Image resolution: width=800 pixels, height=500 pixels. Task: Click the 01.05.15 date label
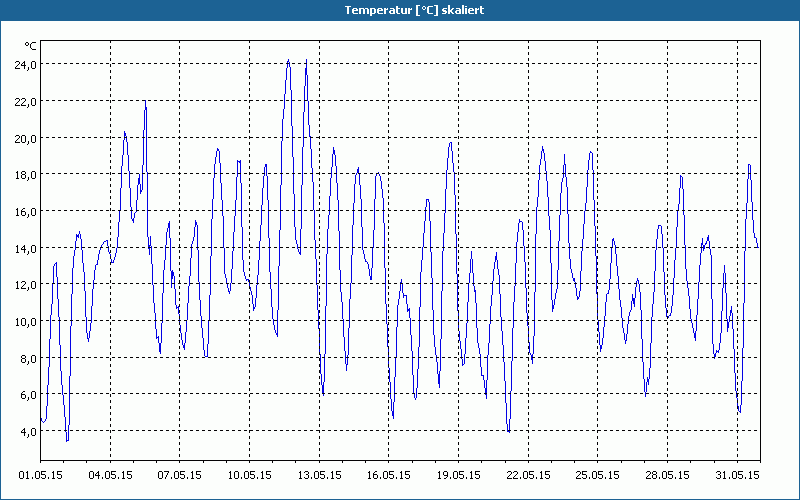coord(41,475)
